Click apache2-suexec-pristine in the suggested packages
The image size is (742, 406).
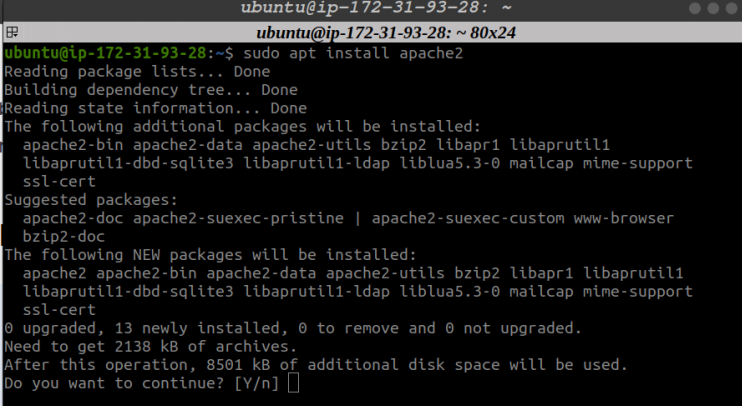point(238,218)
